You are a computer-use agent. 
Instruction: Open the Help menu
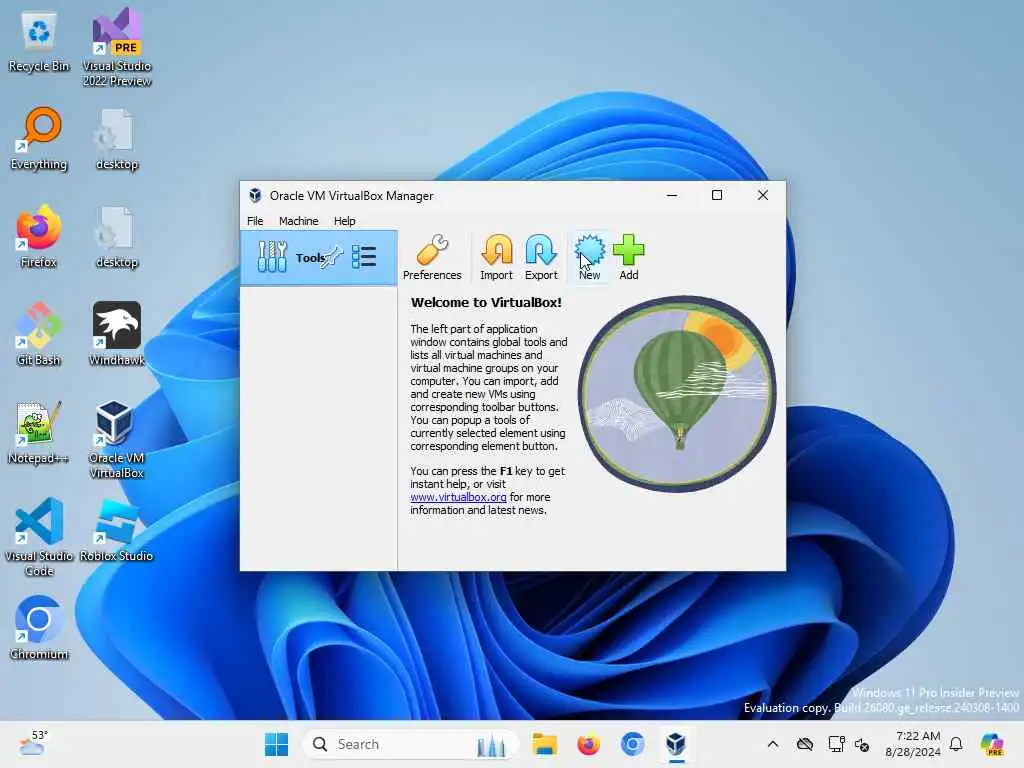pos(344,221)
